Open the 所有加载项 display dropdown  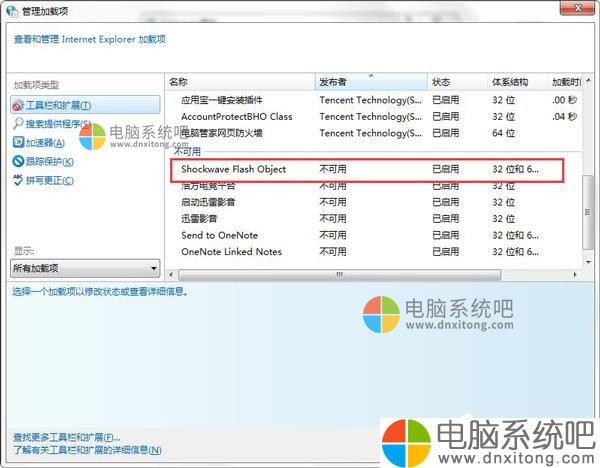[85, 268]
